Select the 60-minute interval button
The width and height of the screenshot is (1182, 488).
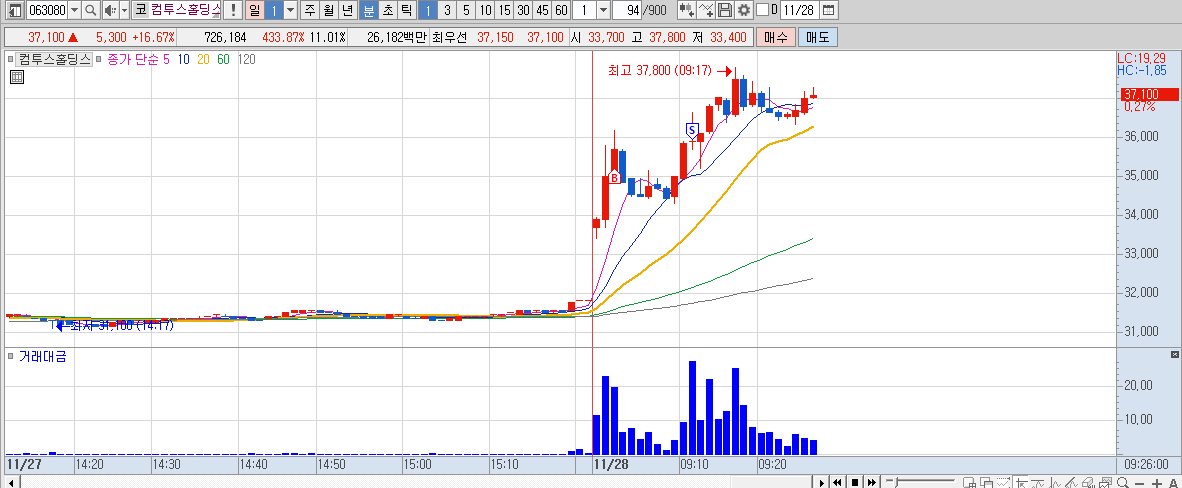[561, 10]
